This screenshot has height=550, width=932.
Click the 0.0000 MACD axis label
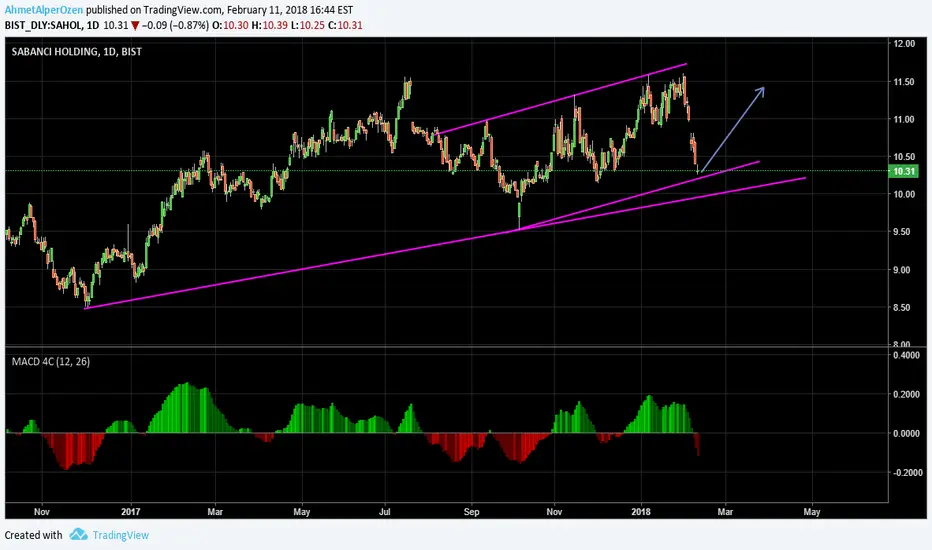(x=906, y=433)
